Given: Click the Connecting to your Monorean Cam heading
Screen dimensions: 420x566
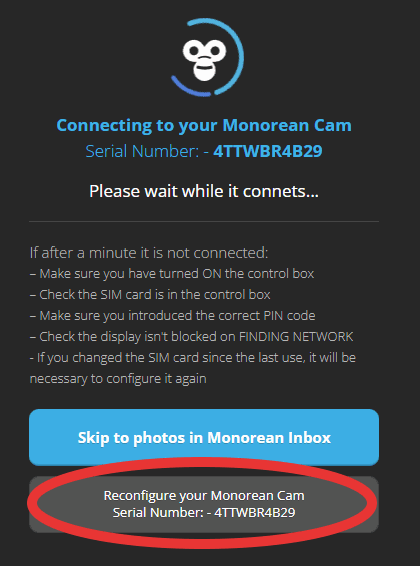Looking at the screenshot, I should pos(204,125).
